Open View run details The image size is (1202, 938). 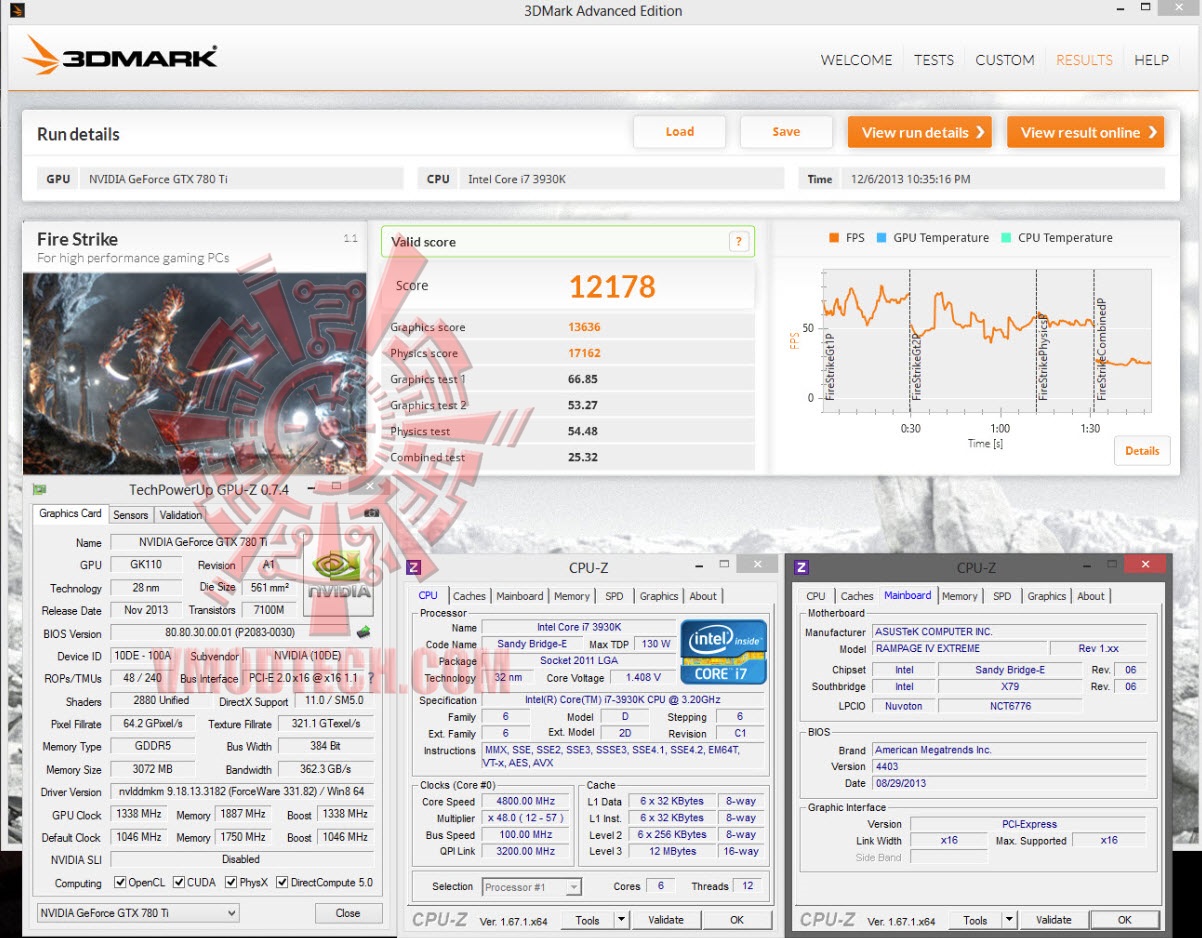pos(920,132)
